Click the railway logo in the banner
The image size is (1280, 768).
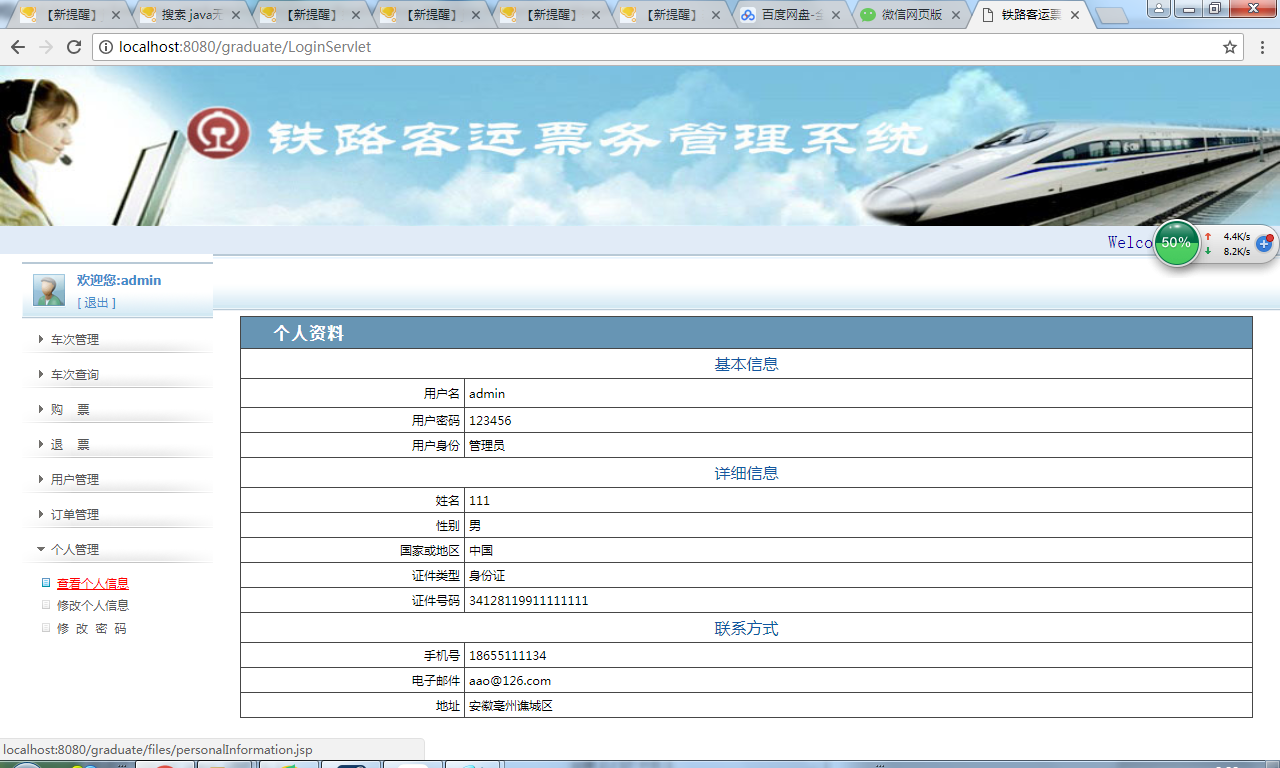tap(219, 134)
